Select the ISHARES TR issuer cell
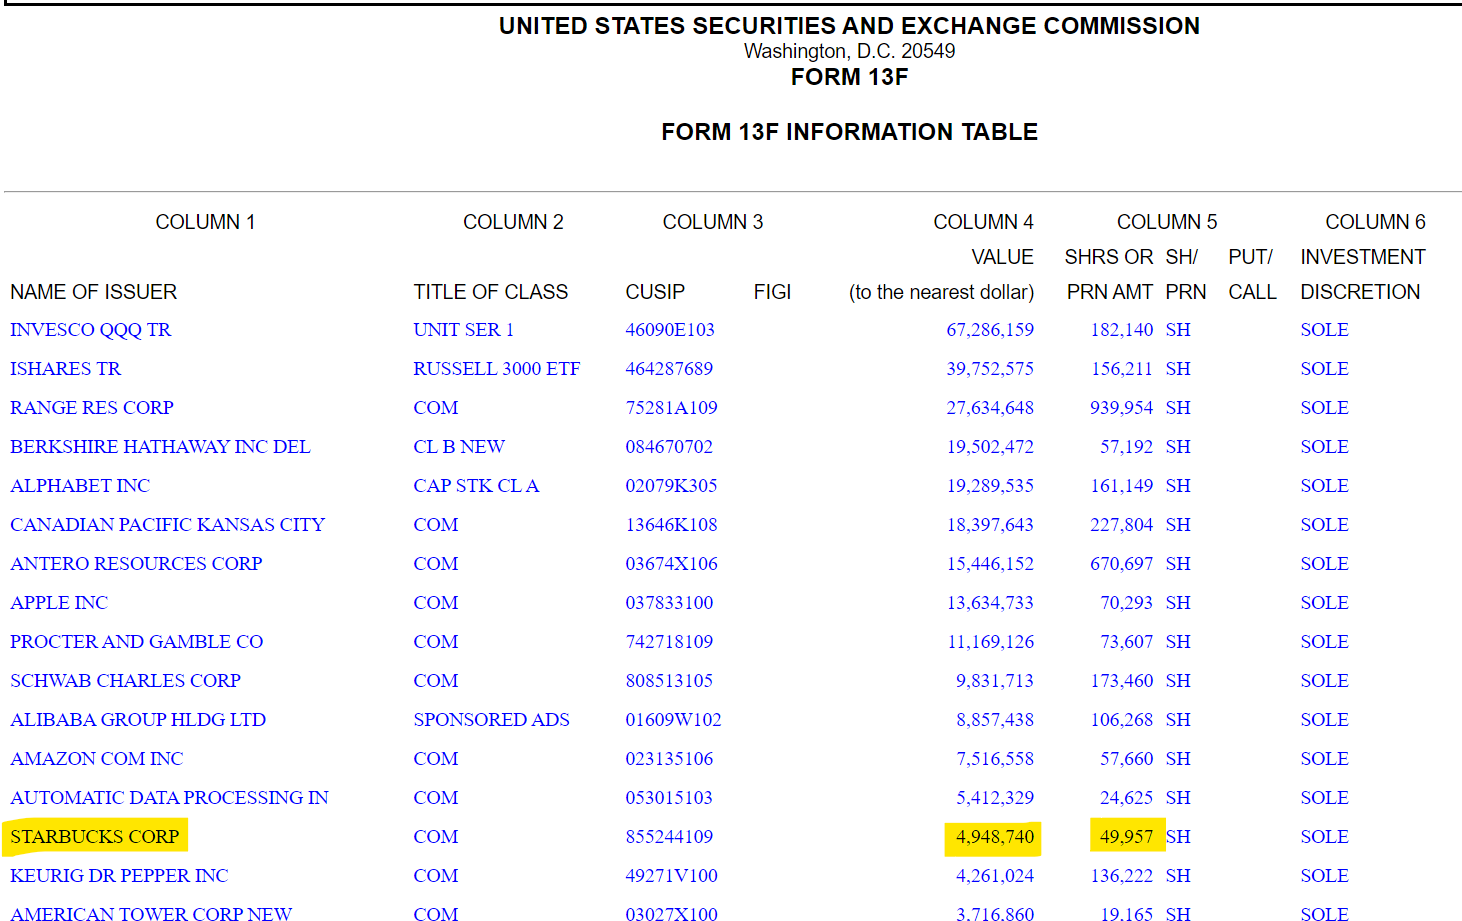1462x921 pixels. [65, 369]
